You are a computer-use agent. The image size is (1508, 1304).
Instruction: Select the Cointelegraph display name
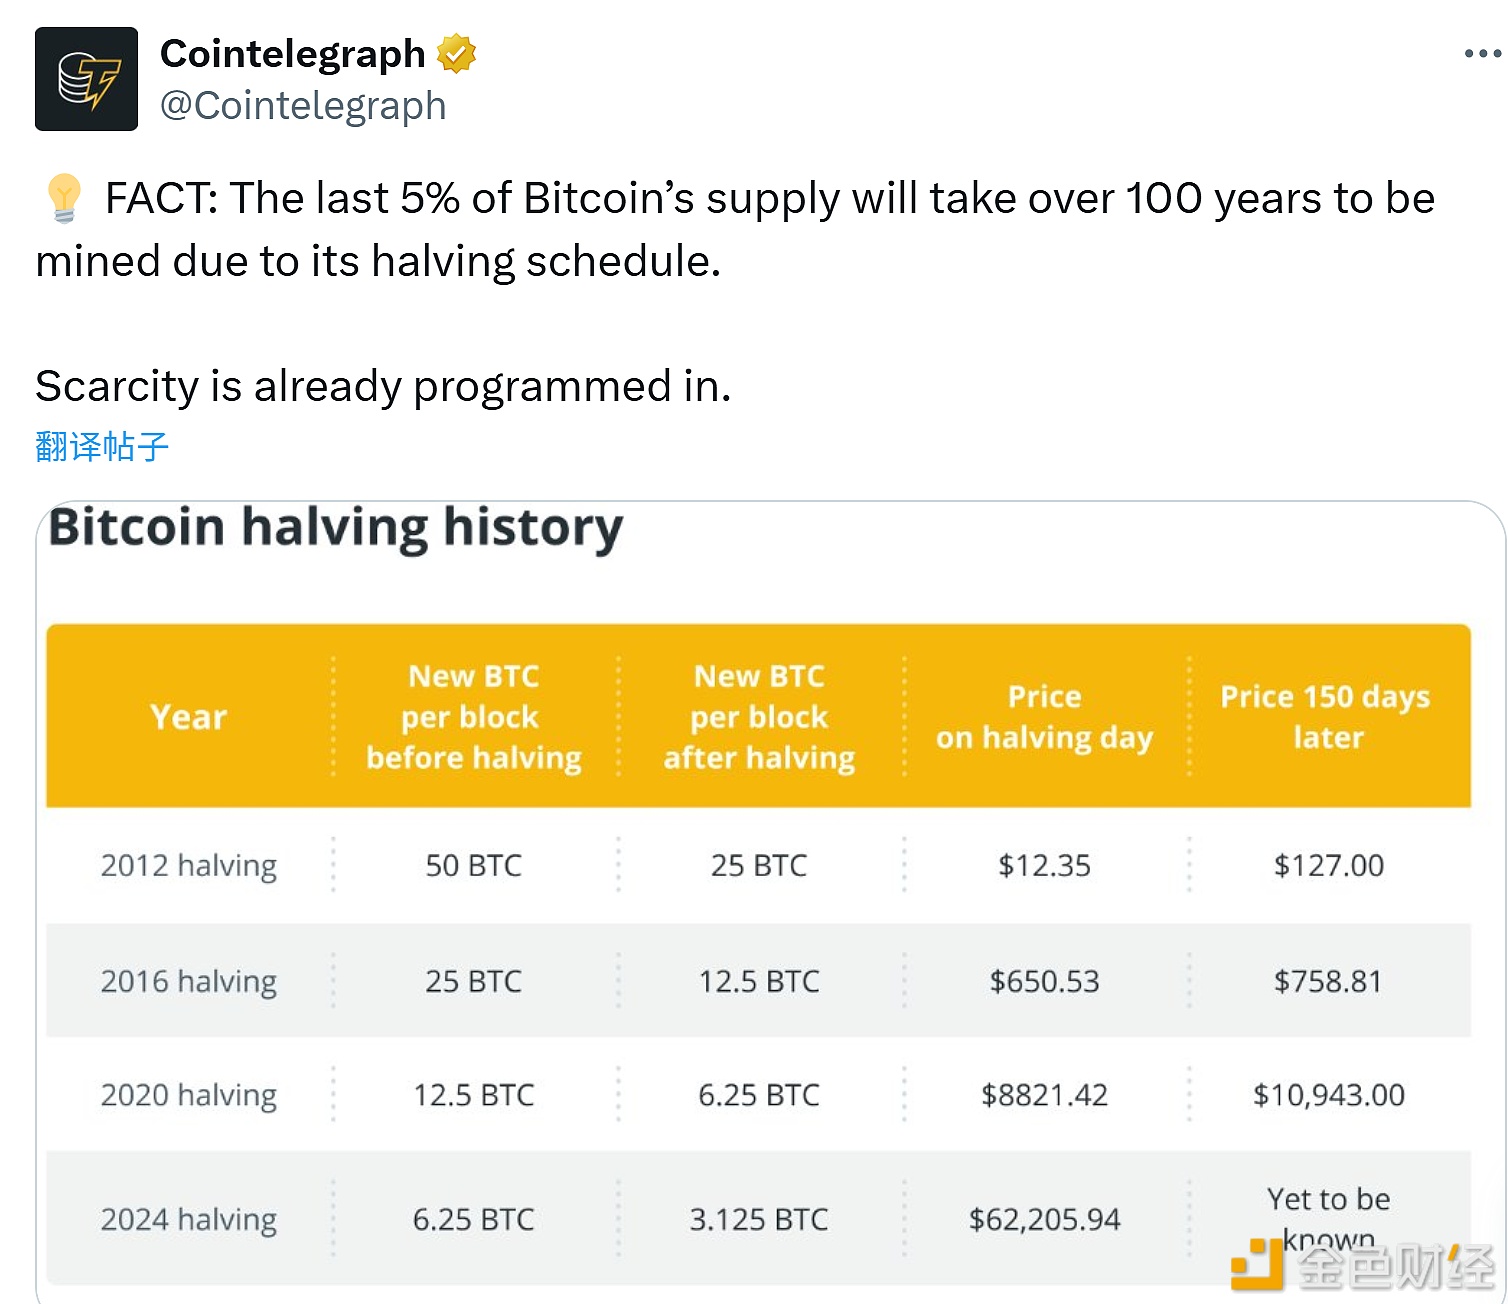tap(292, 53)
